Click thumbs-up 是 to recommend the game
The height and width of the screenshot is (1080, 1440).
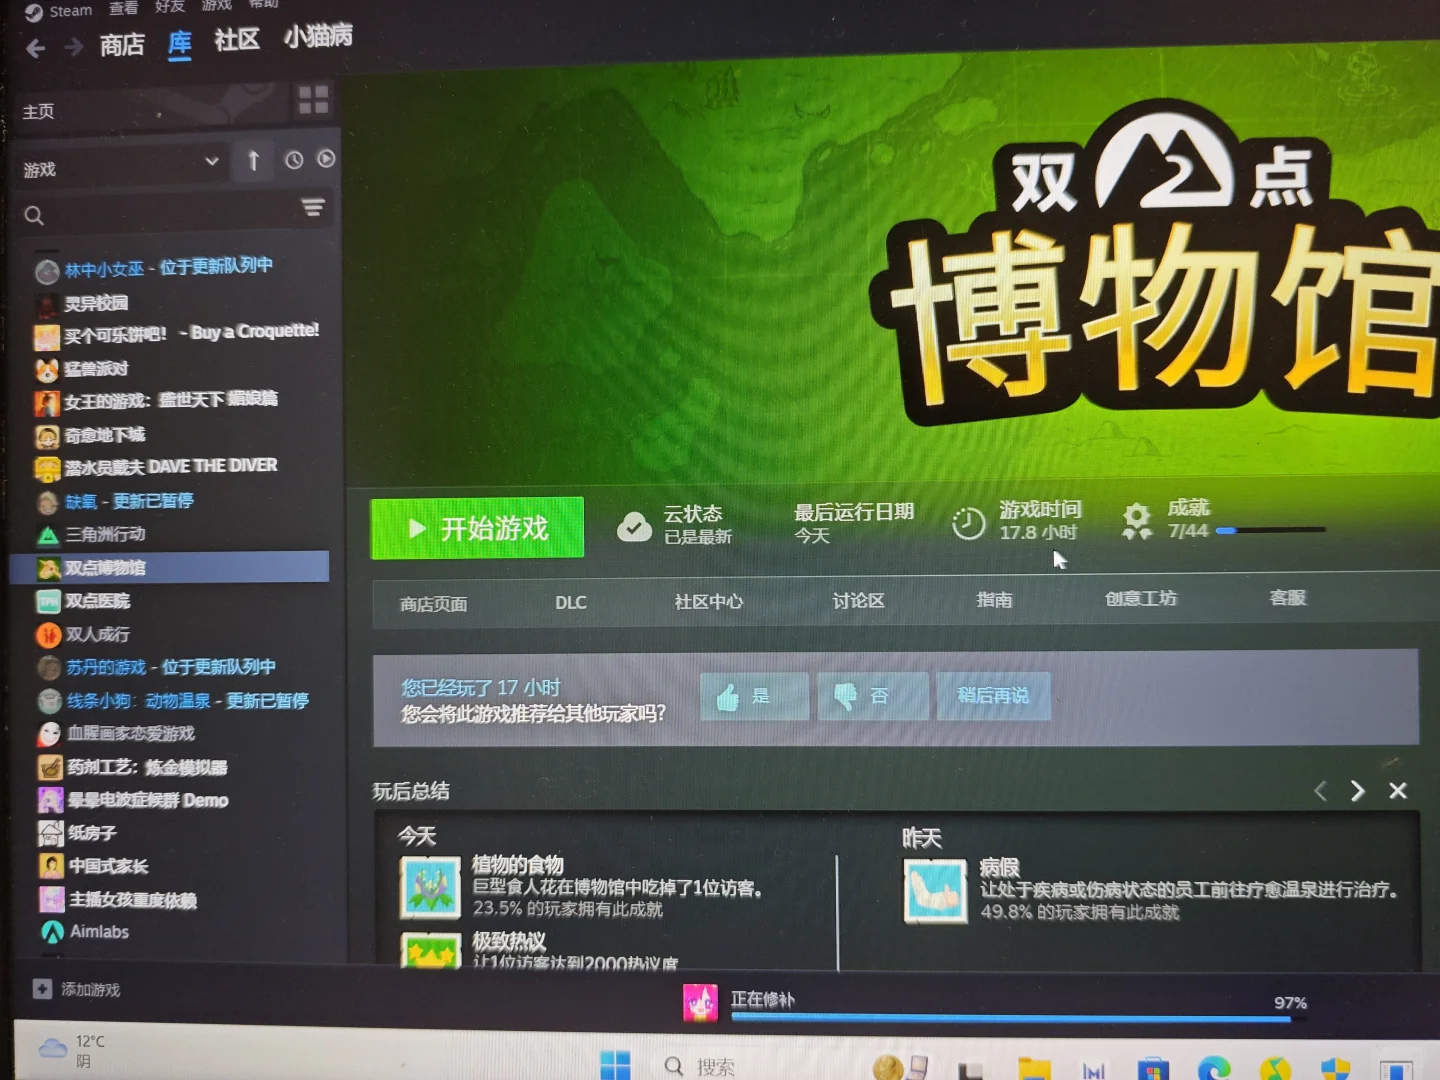pos(754,696)
